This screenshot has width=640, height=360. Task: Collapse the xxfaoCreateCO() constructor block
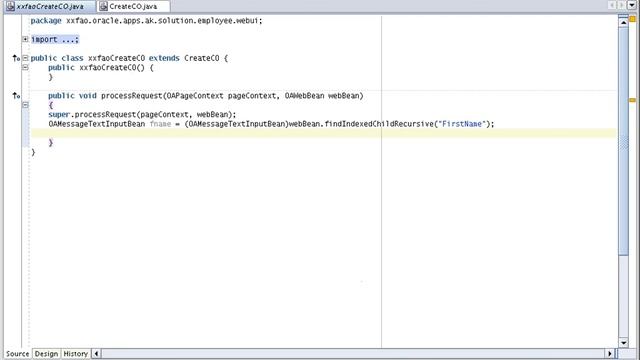(x=25, y=67)
